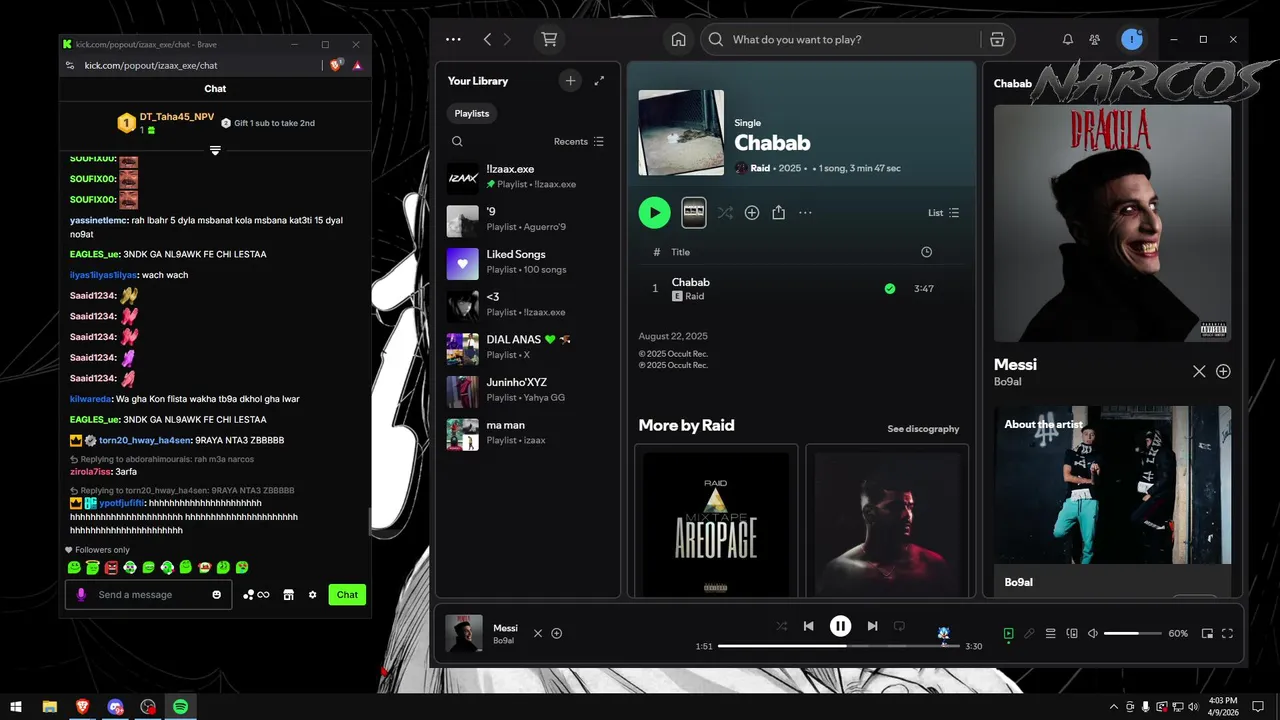Pause the Messi track
This screenshot has width=1280, height=720.
point(840,626)
